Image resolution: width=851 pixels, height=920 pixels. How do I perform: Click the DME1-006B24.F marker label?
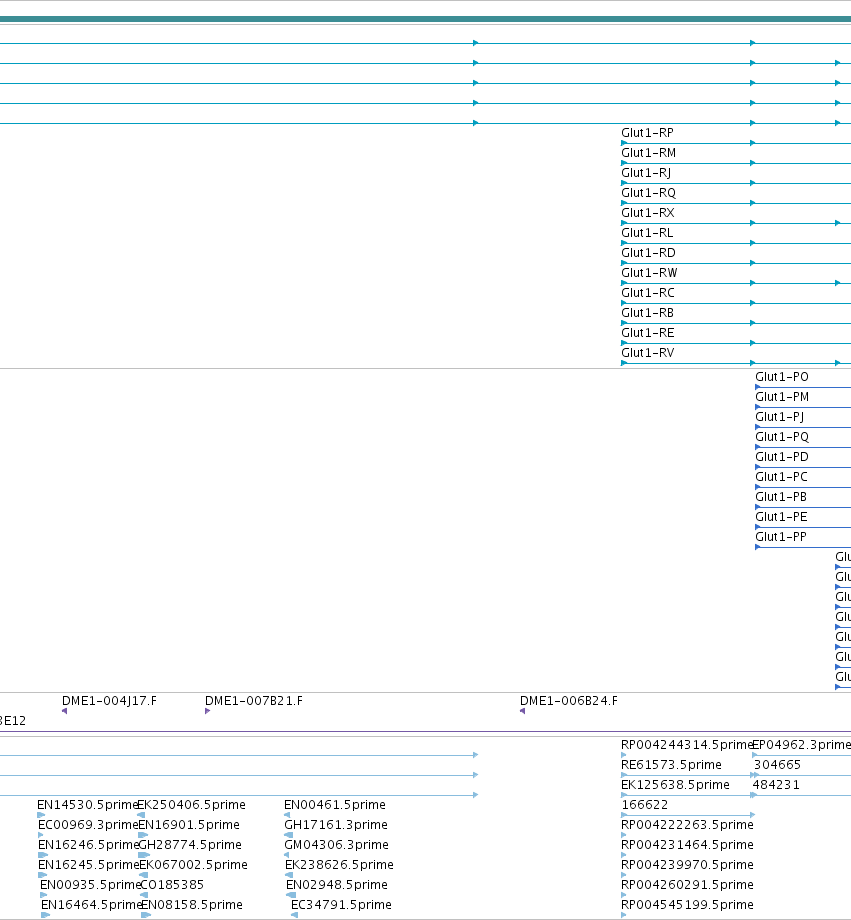(569, 701)
